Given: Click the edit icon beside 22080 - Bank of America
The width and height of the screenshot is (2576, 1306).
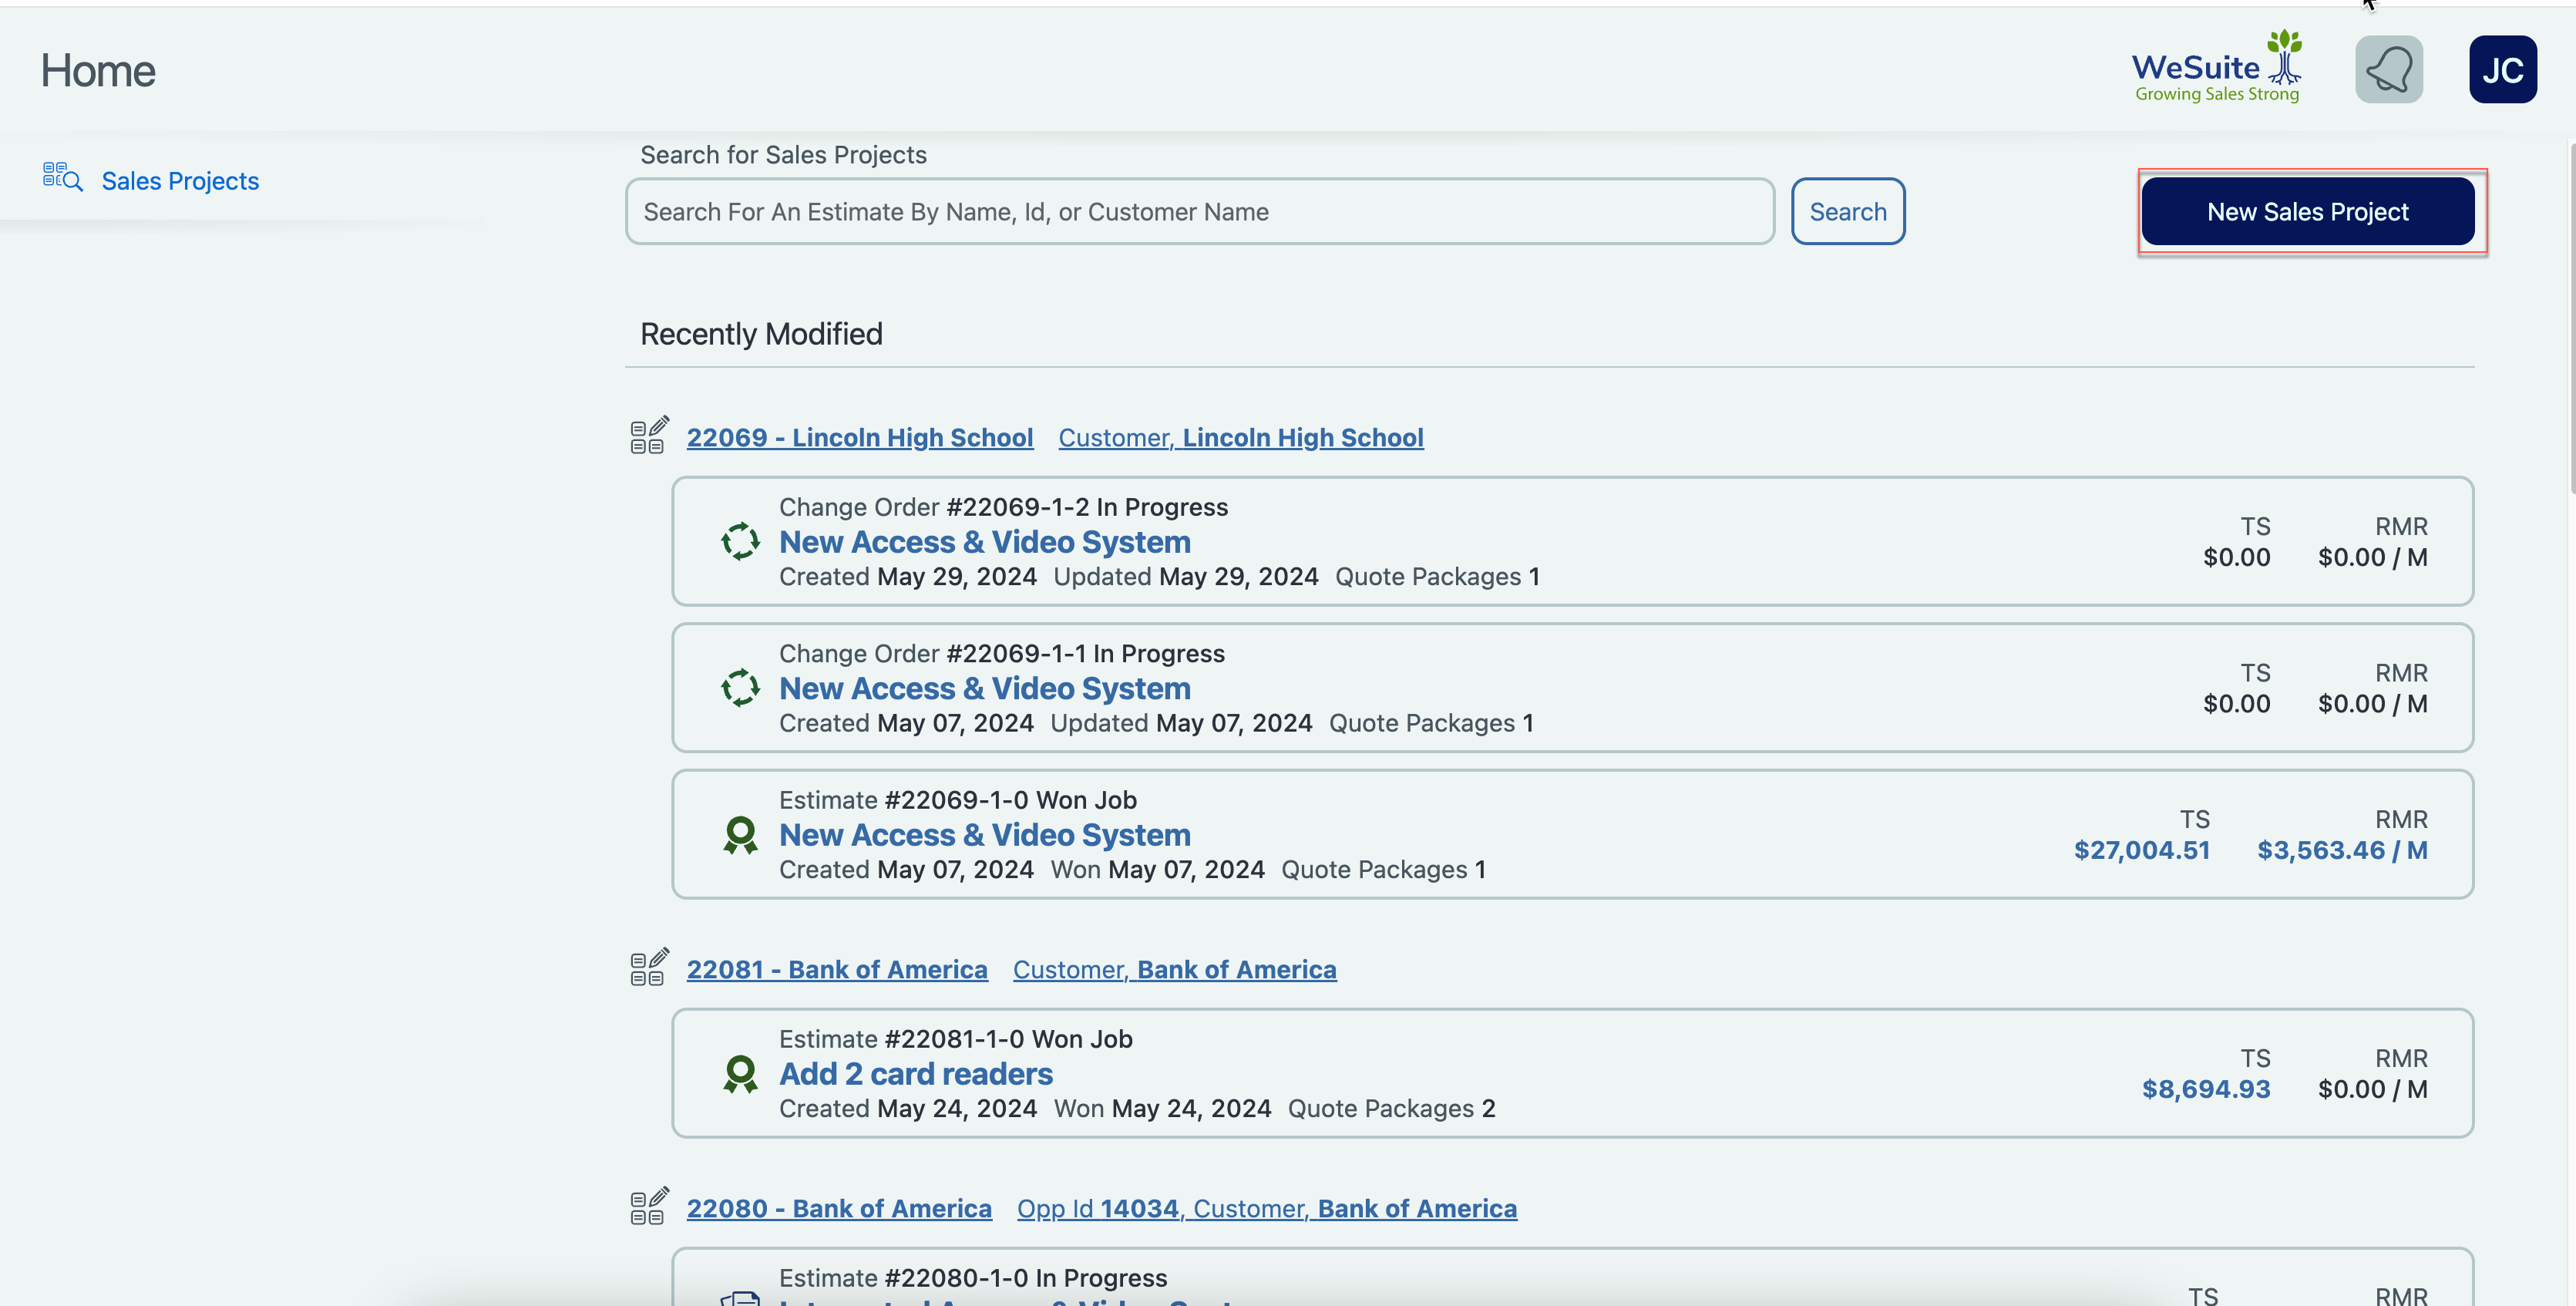Looking at the screenshot, I should tap(649, 1207).
